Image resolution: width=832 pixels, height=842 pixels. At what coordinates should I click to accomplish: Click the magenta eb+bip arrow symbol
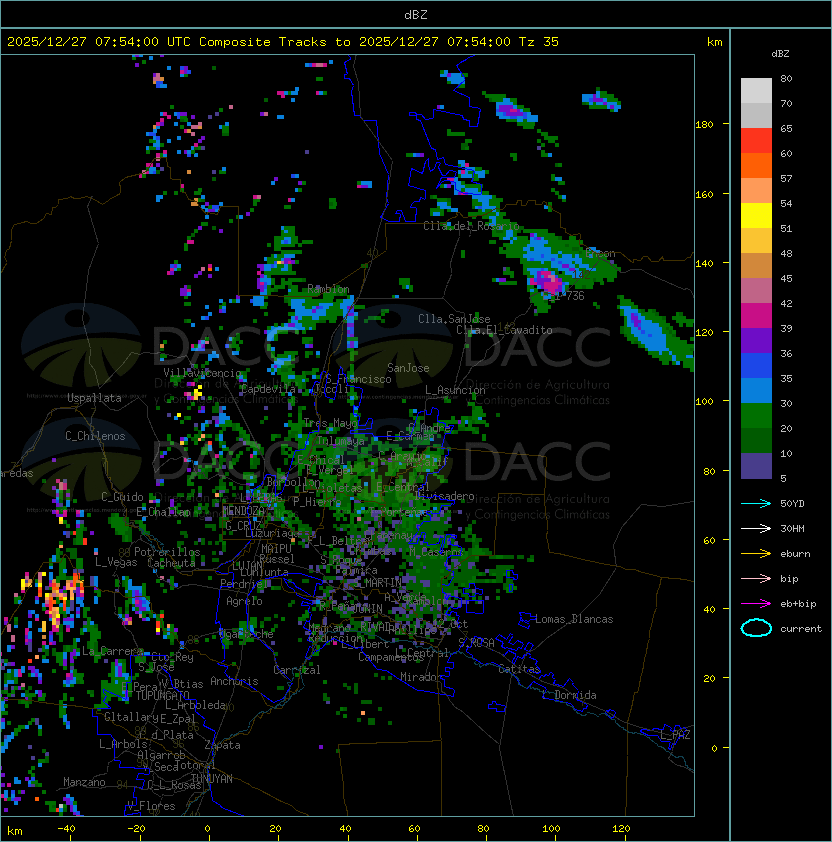756,604
